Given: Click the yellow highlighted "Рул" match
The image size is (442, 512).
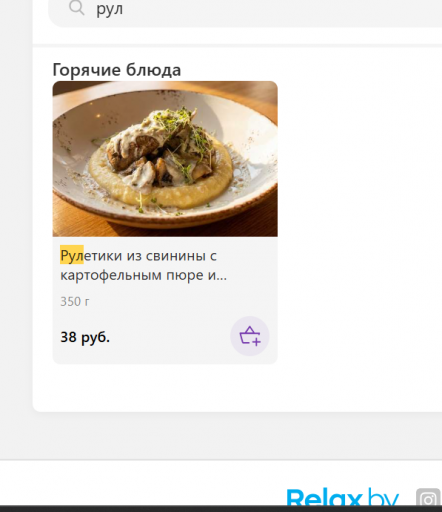Looking at the screenshot, I should (x=72, y=256).
